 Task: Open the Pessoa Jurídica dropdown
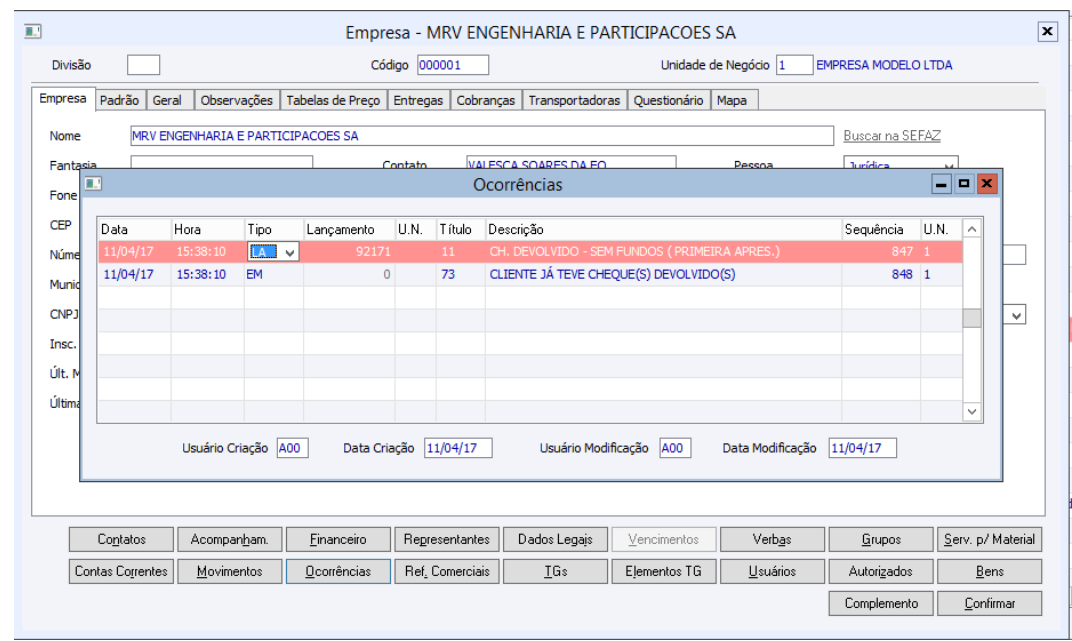[x=949, y=165]
